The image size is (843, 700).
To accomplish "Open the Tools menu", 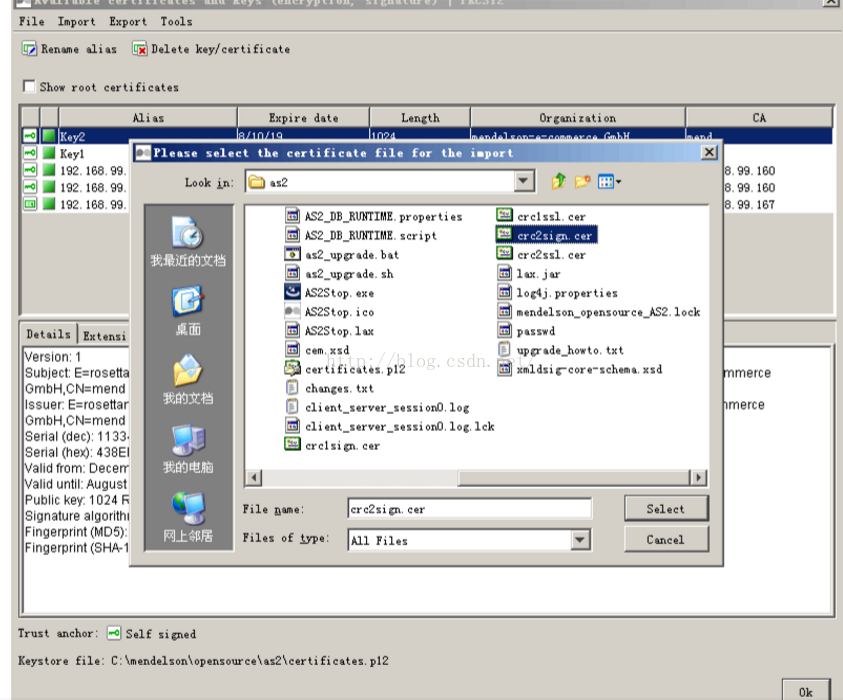I will click(x=176, y=22).
